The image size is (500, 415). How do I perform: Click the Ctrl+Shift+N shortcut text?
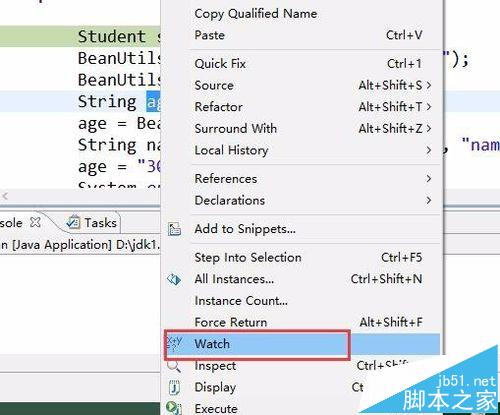click(x=386, y=279)
